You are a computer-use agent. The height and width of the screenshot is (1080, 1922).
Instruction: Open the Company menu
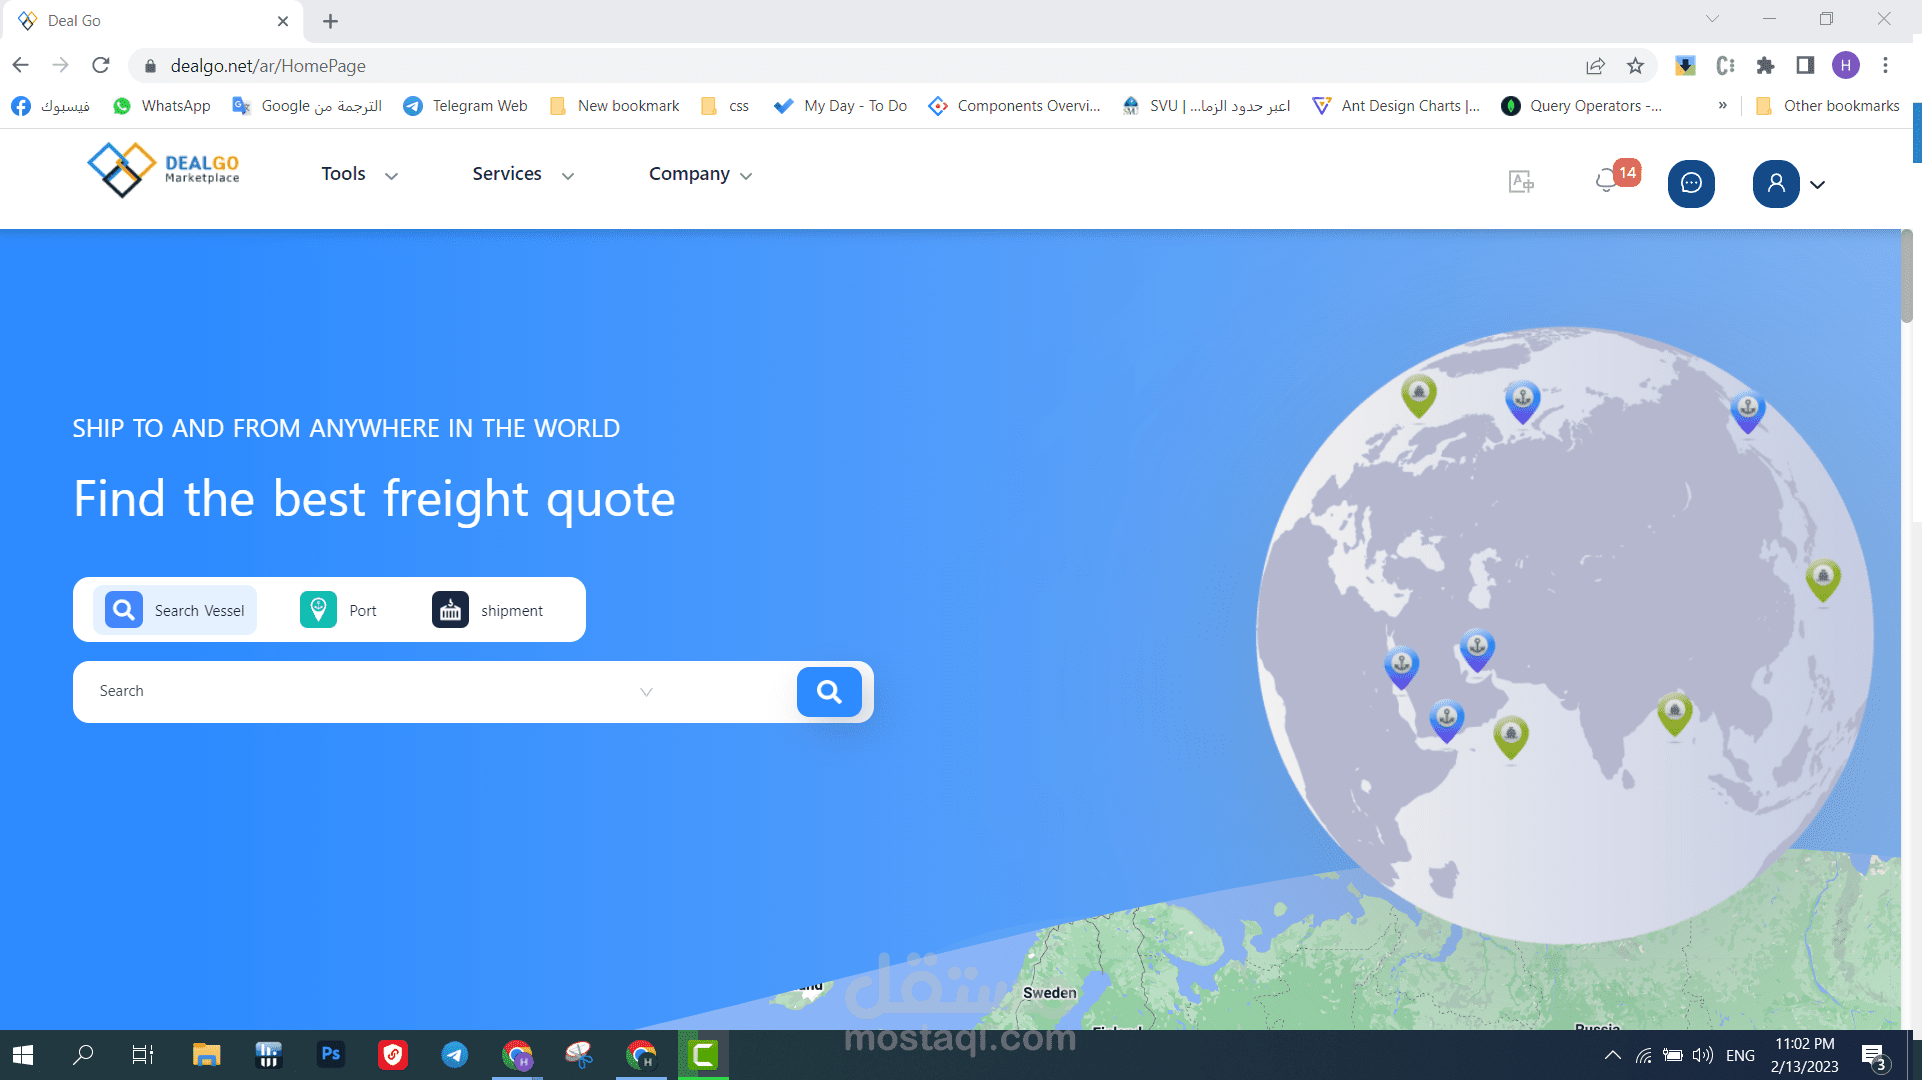(x=701, y=174)
